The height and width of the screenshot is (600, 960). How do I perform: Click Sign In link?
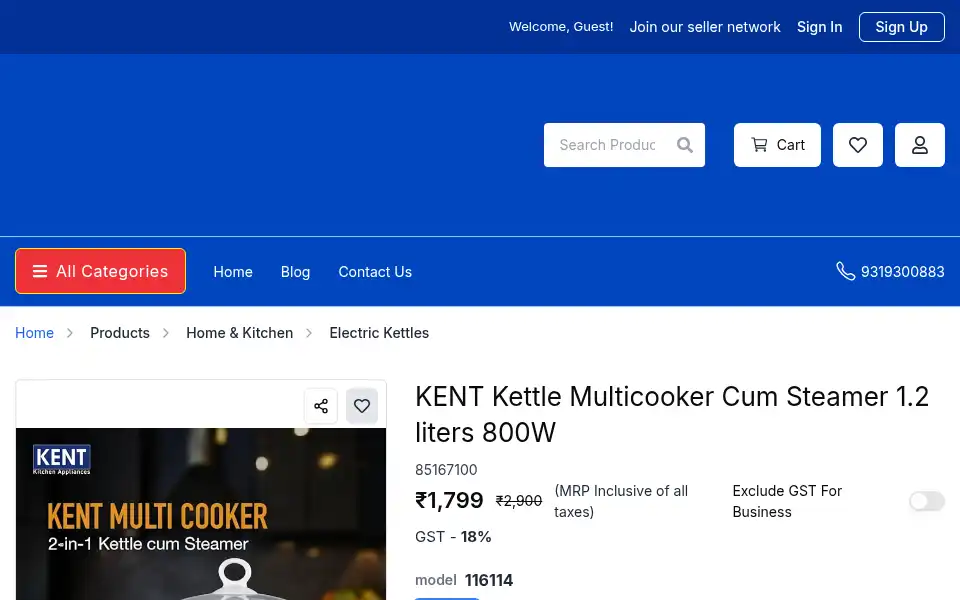[x=819, y=27]
